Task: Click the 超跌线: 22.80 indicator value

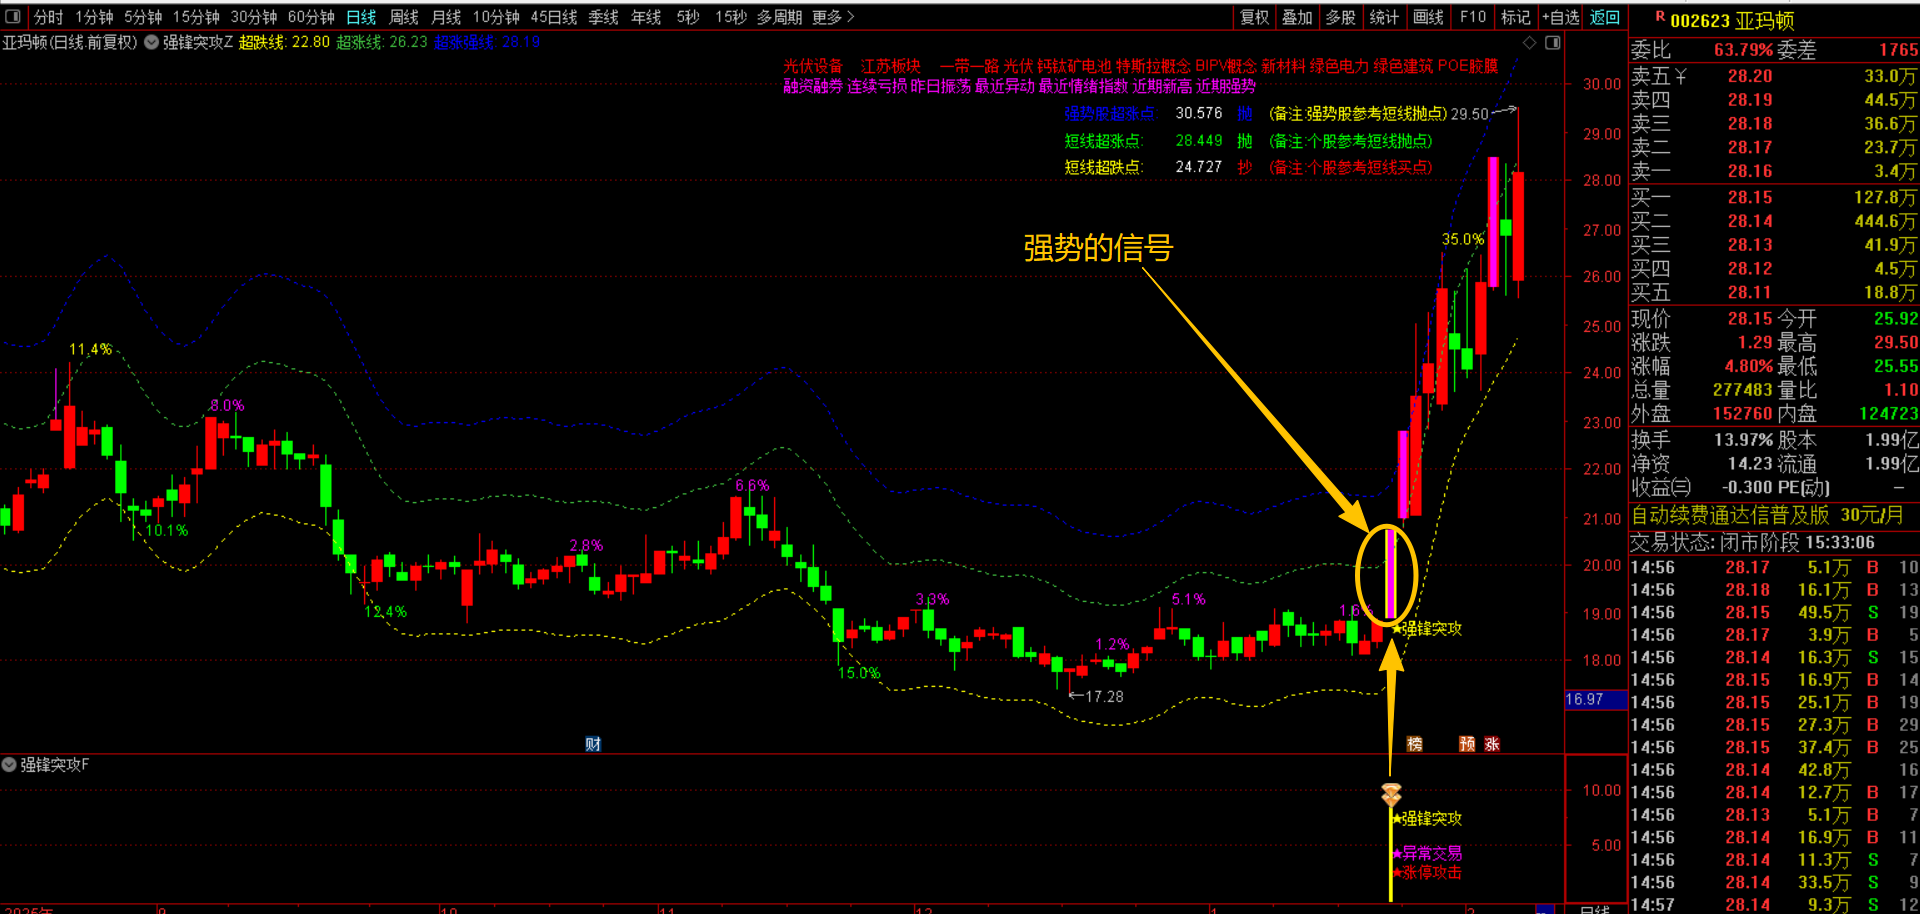Action: click(x=284, y=42)
